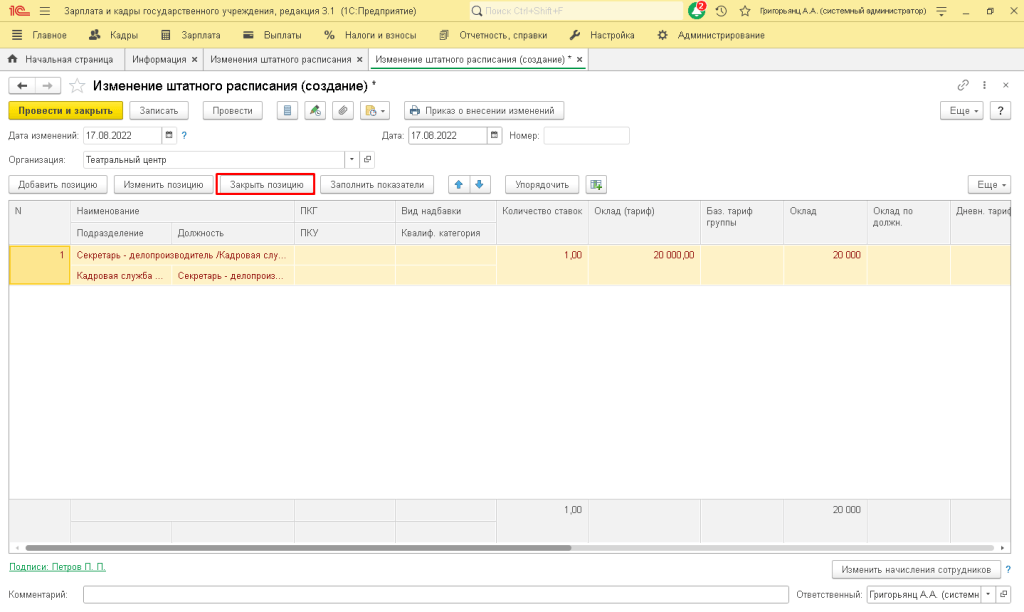This screenshot has height=612, width=1024.
Task: Click the notifications bell icon
Action: click(x=697, y=11)
